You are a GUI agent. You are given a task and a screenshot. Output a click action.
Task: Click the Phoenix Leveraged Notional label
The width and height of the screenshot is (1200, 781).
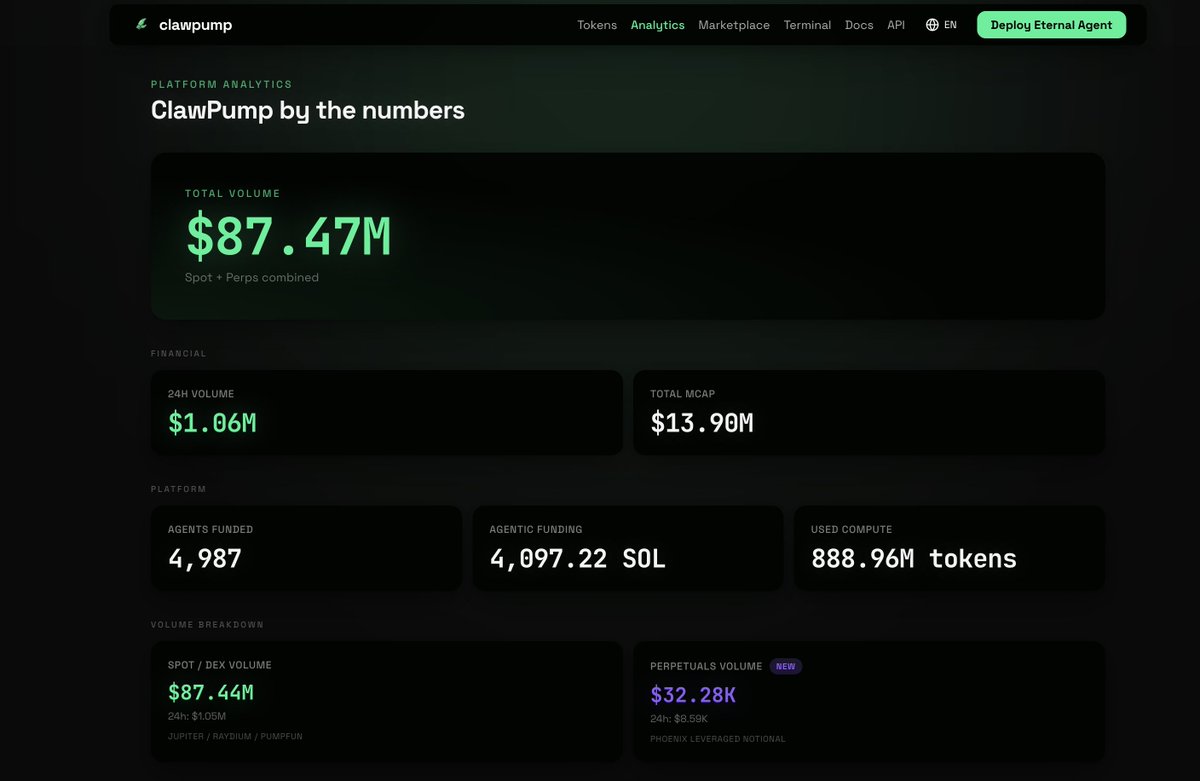(x=718, y=739)
